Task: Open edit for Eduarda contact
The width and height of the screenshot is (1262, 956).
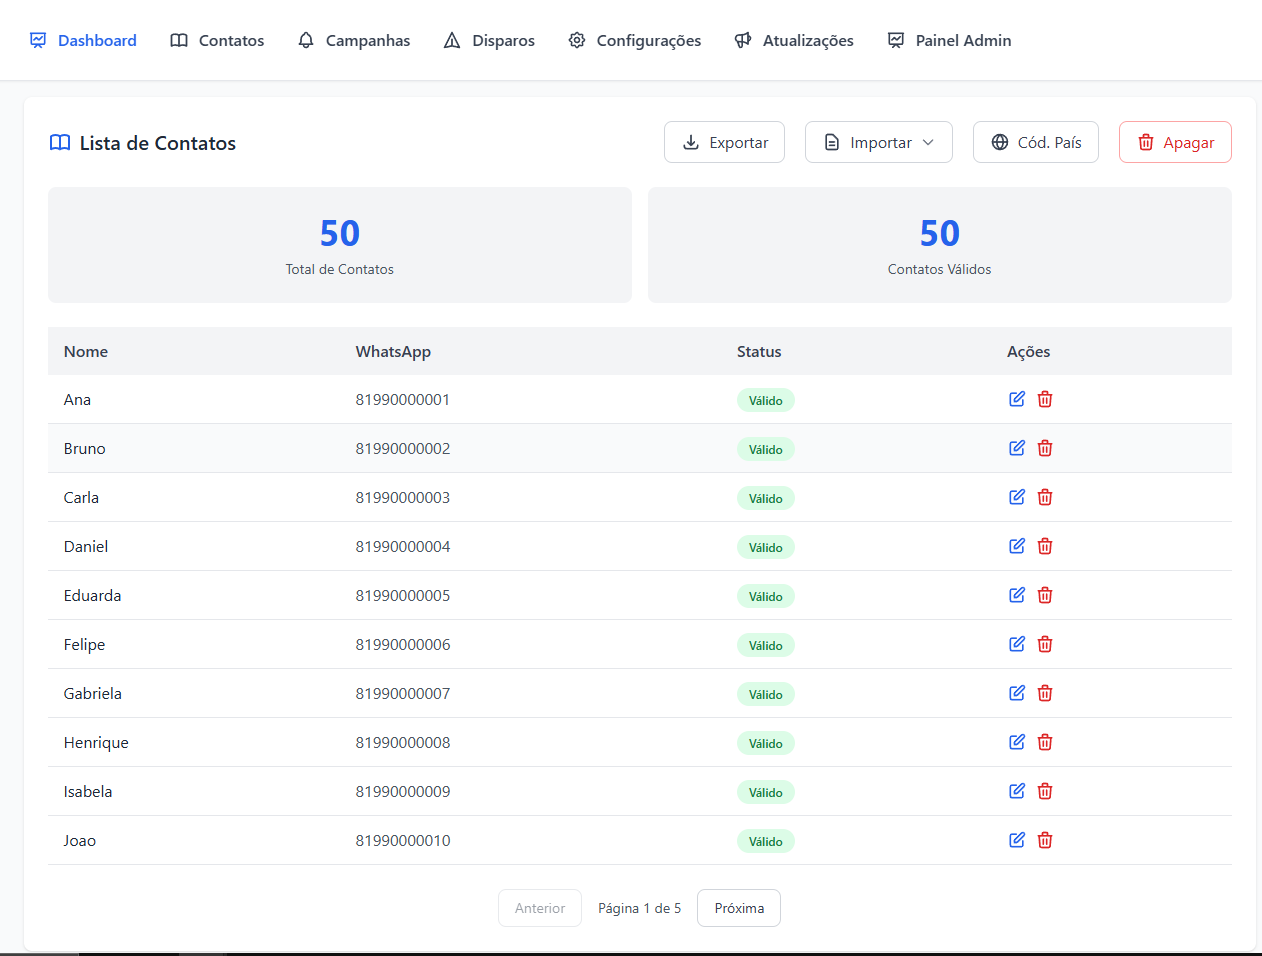Action: [x=1017, y=595]
